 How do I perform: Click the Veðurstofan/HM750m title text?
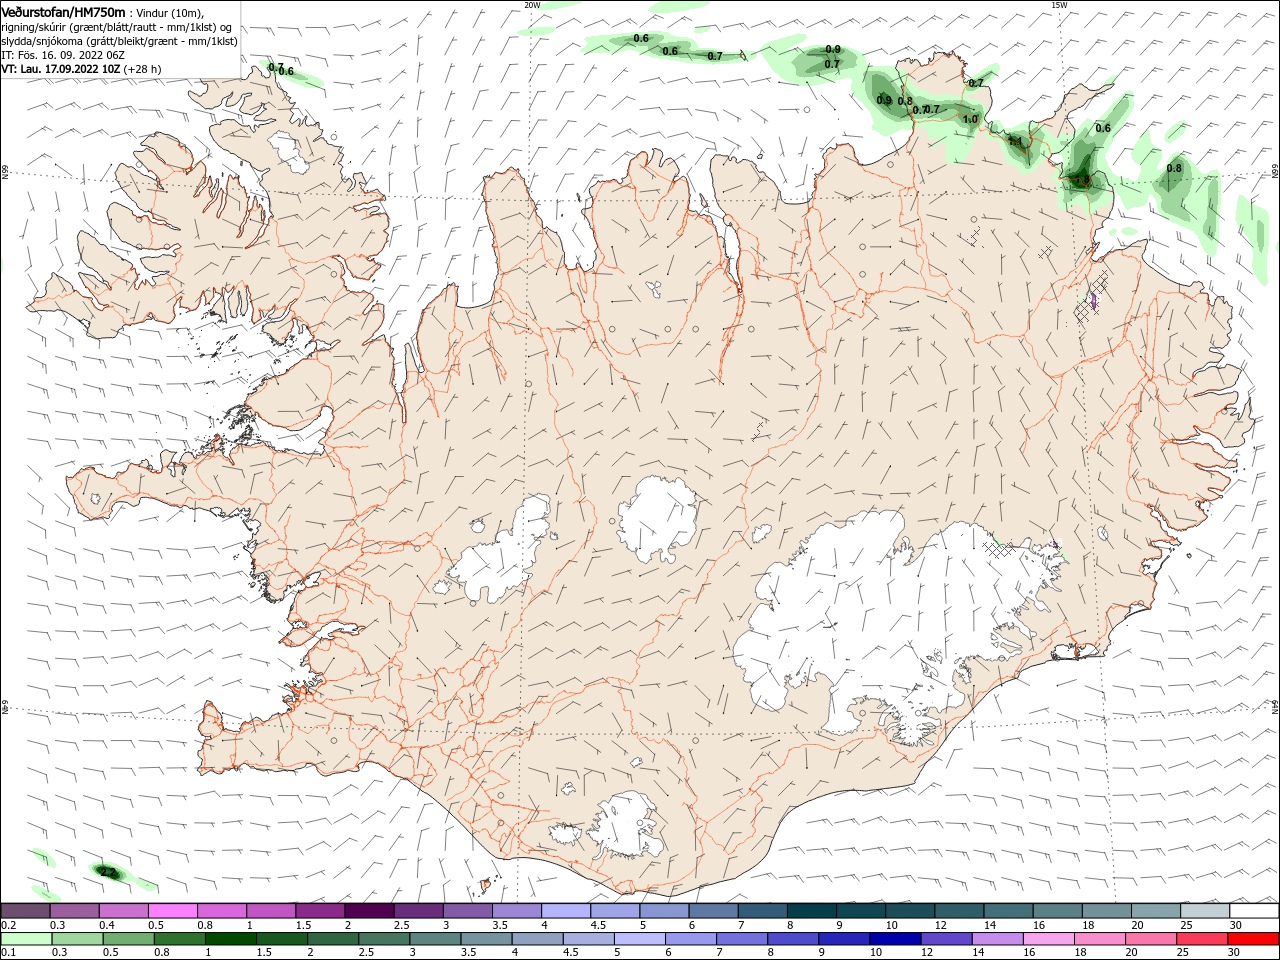(63, 11)
